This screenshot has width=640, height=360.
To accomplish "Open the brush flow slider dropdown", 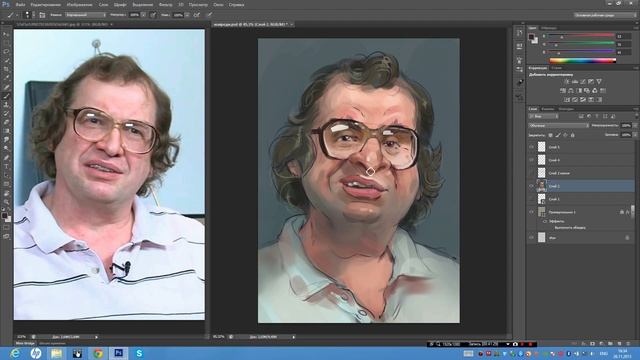I will 187,15.
